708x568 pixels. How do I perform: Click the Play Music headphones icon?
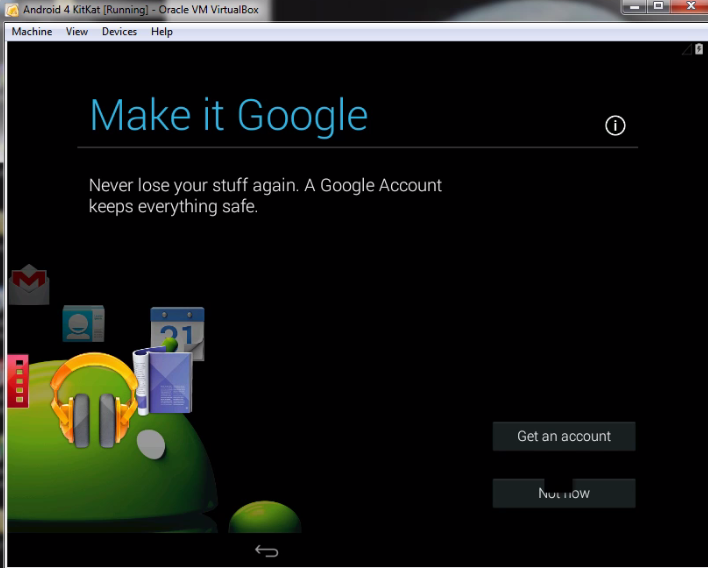coord(94,402)
